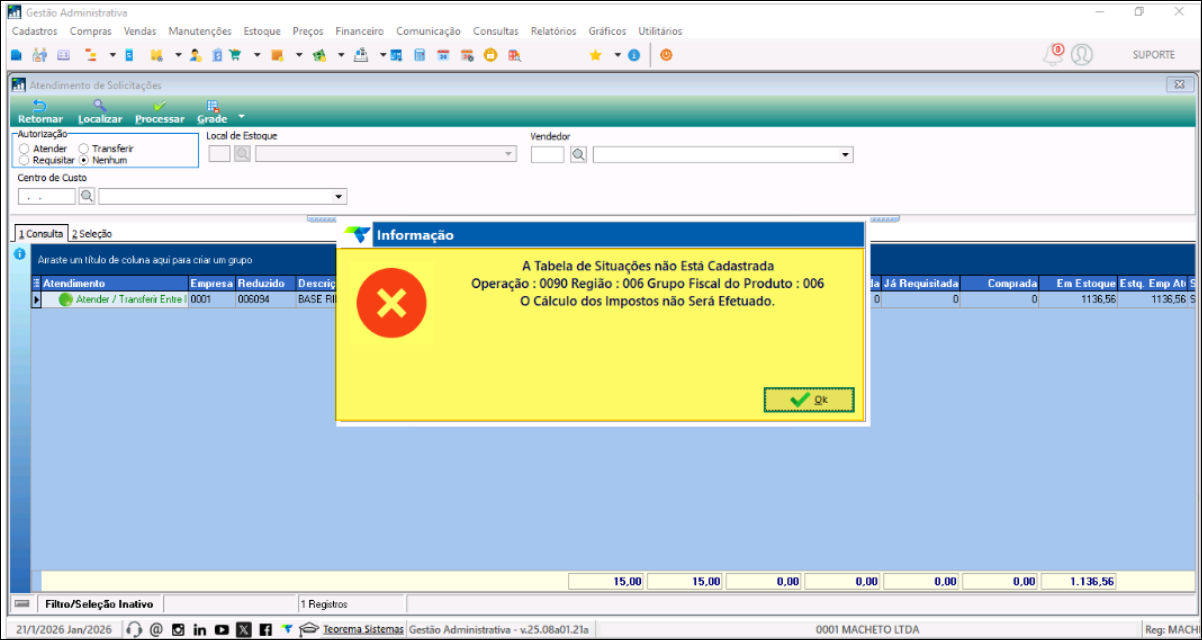Image resolution: width=1202 pixels, height=640 pixels.
Task: Click the Processar checkmark icon
Action: point(159,106)
